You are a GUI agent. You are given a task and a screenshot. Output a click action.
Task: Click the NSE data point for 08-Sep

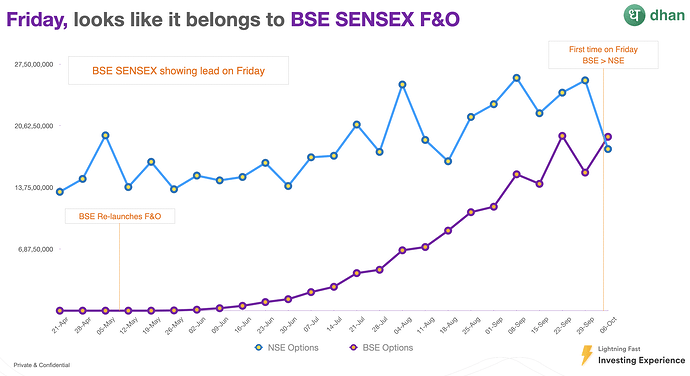[517, 78]
